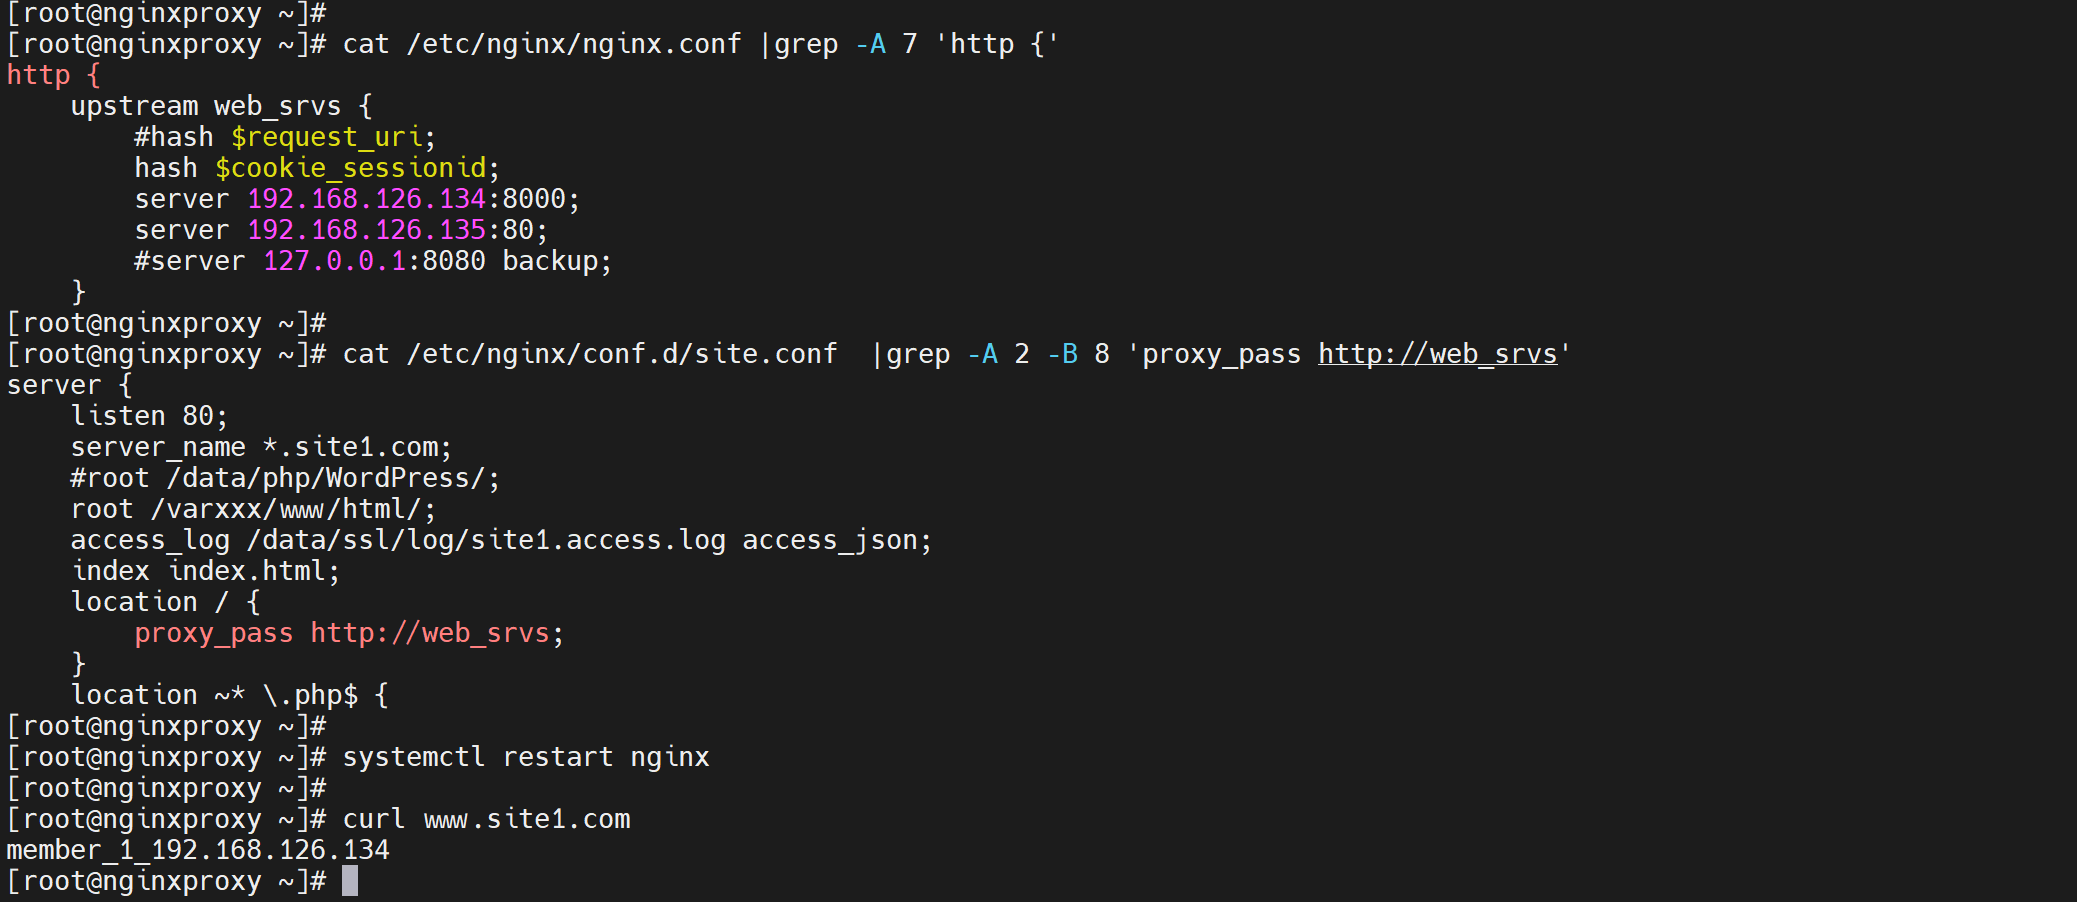Viewport: 2077px width, 902px height.
Task: Click the 192.168.126.135 server IP address
Action: 366,230
